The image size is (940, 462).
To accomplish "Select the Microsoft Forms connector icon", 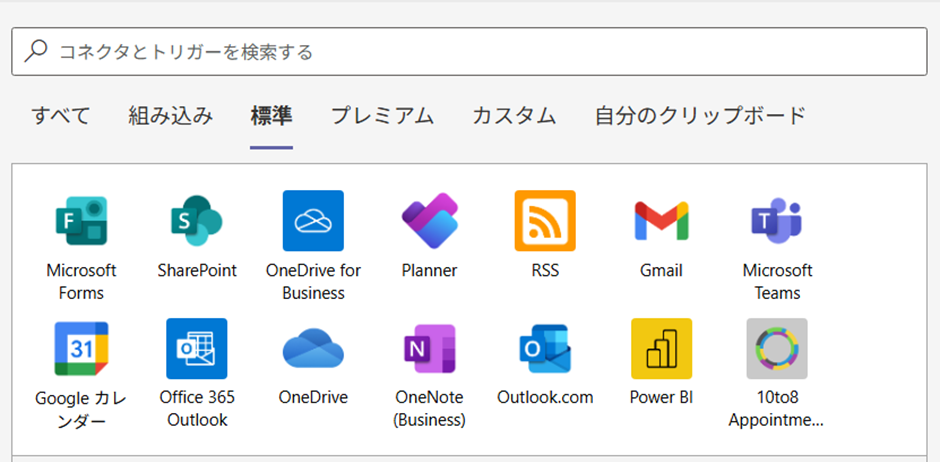I will pyautogui.click(x=81, y=221).
